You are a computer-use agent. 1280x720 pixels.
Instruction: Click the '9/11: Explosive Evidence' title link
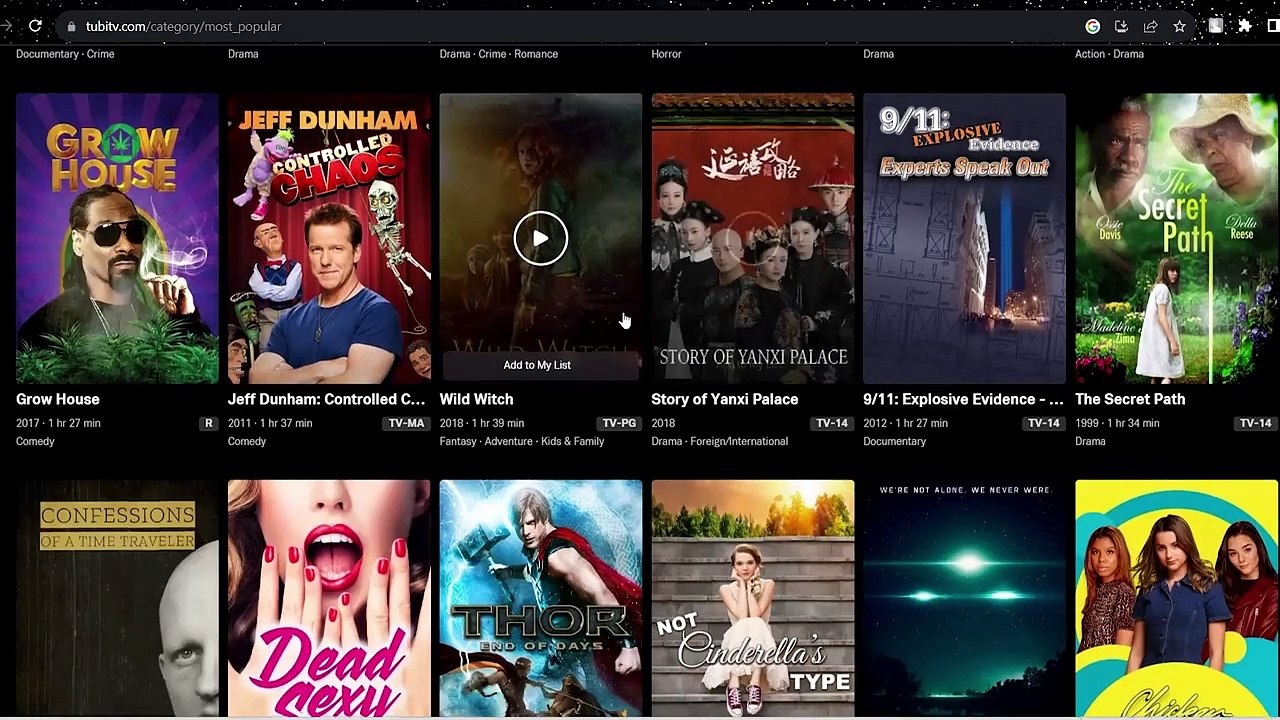[963, 399]
